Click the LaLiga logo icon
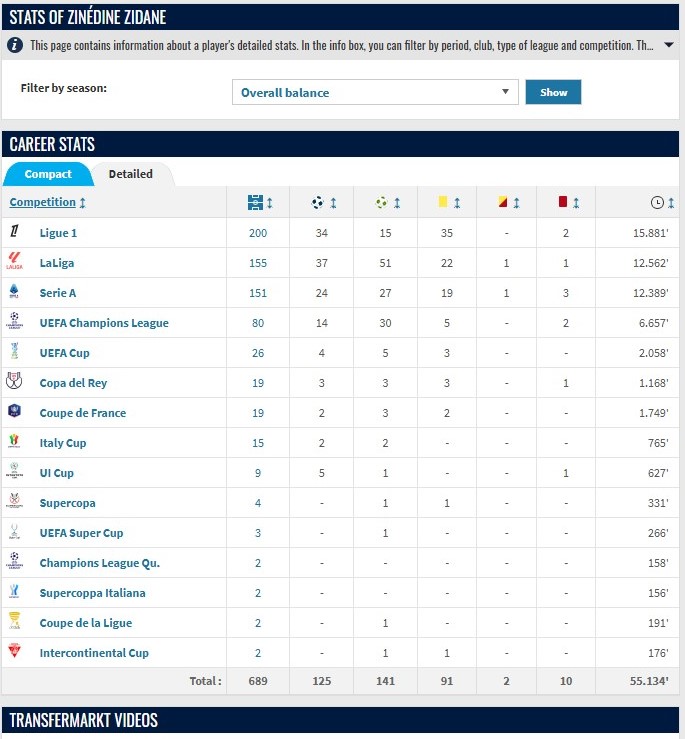This screenshot has width=685, height=739. click(14, 262)
